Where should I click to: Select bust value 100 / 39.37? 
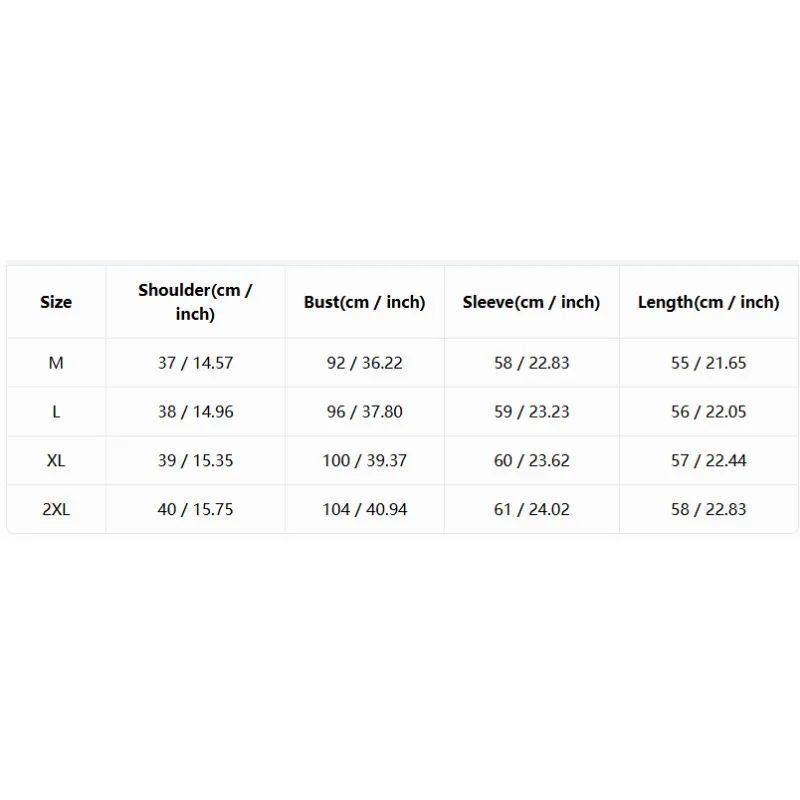[364, 461]
